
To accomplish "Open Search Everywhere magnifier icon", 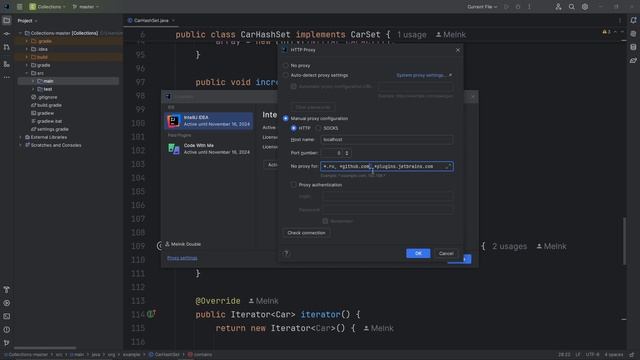I will point(571,7).
